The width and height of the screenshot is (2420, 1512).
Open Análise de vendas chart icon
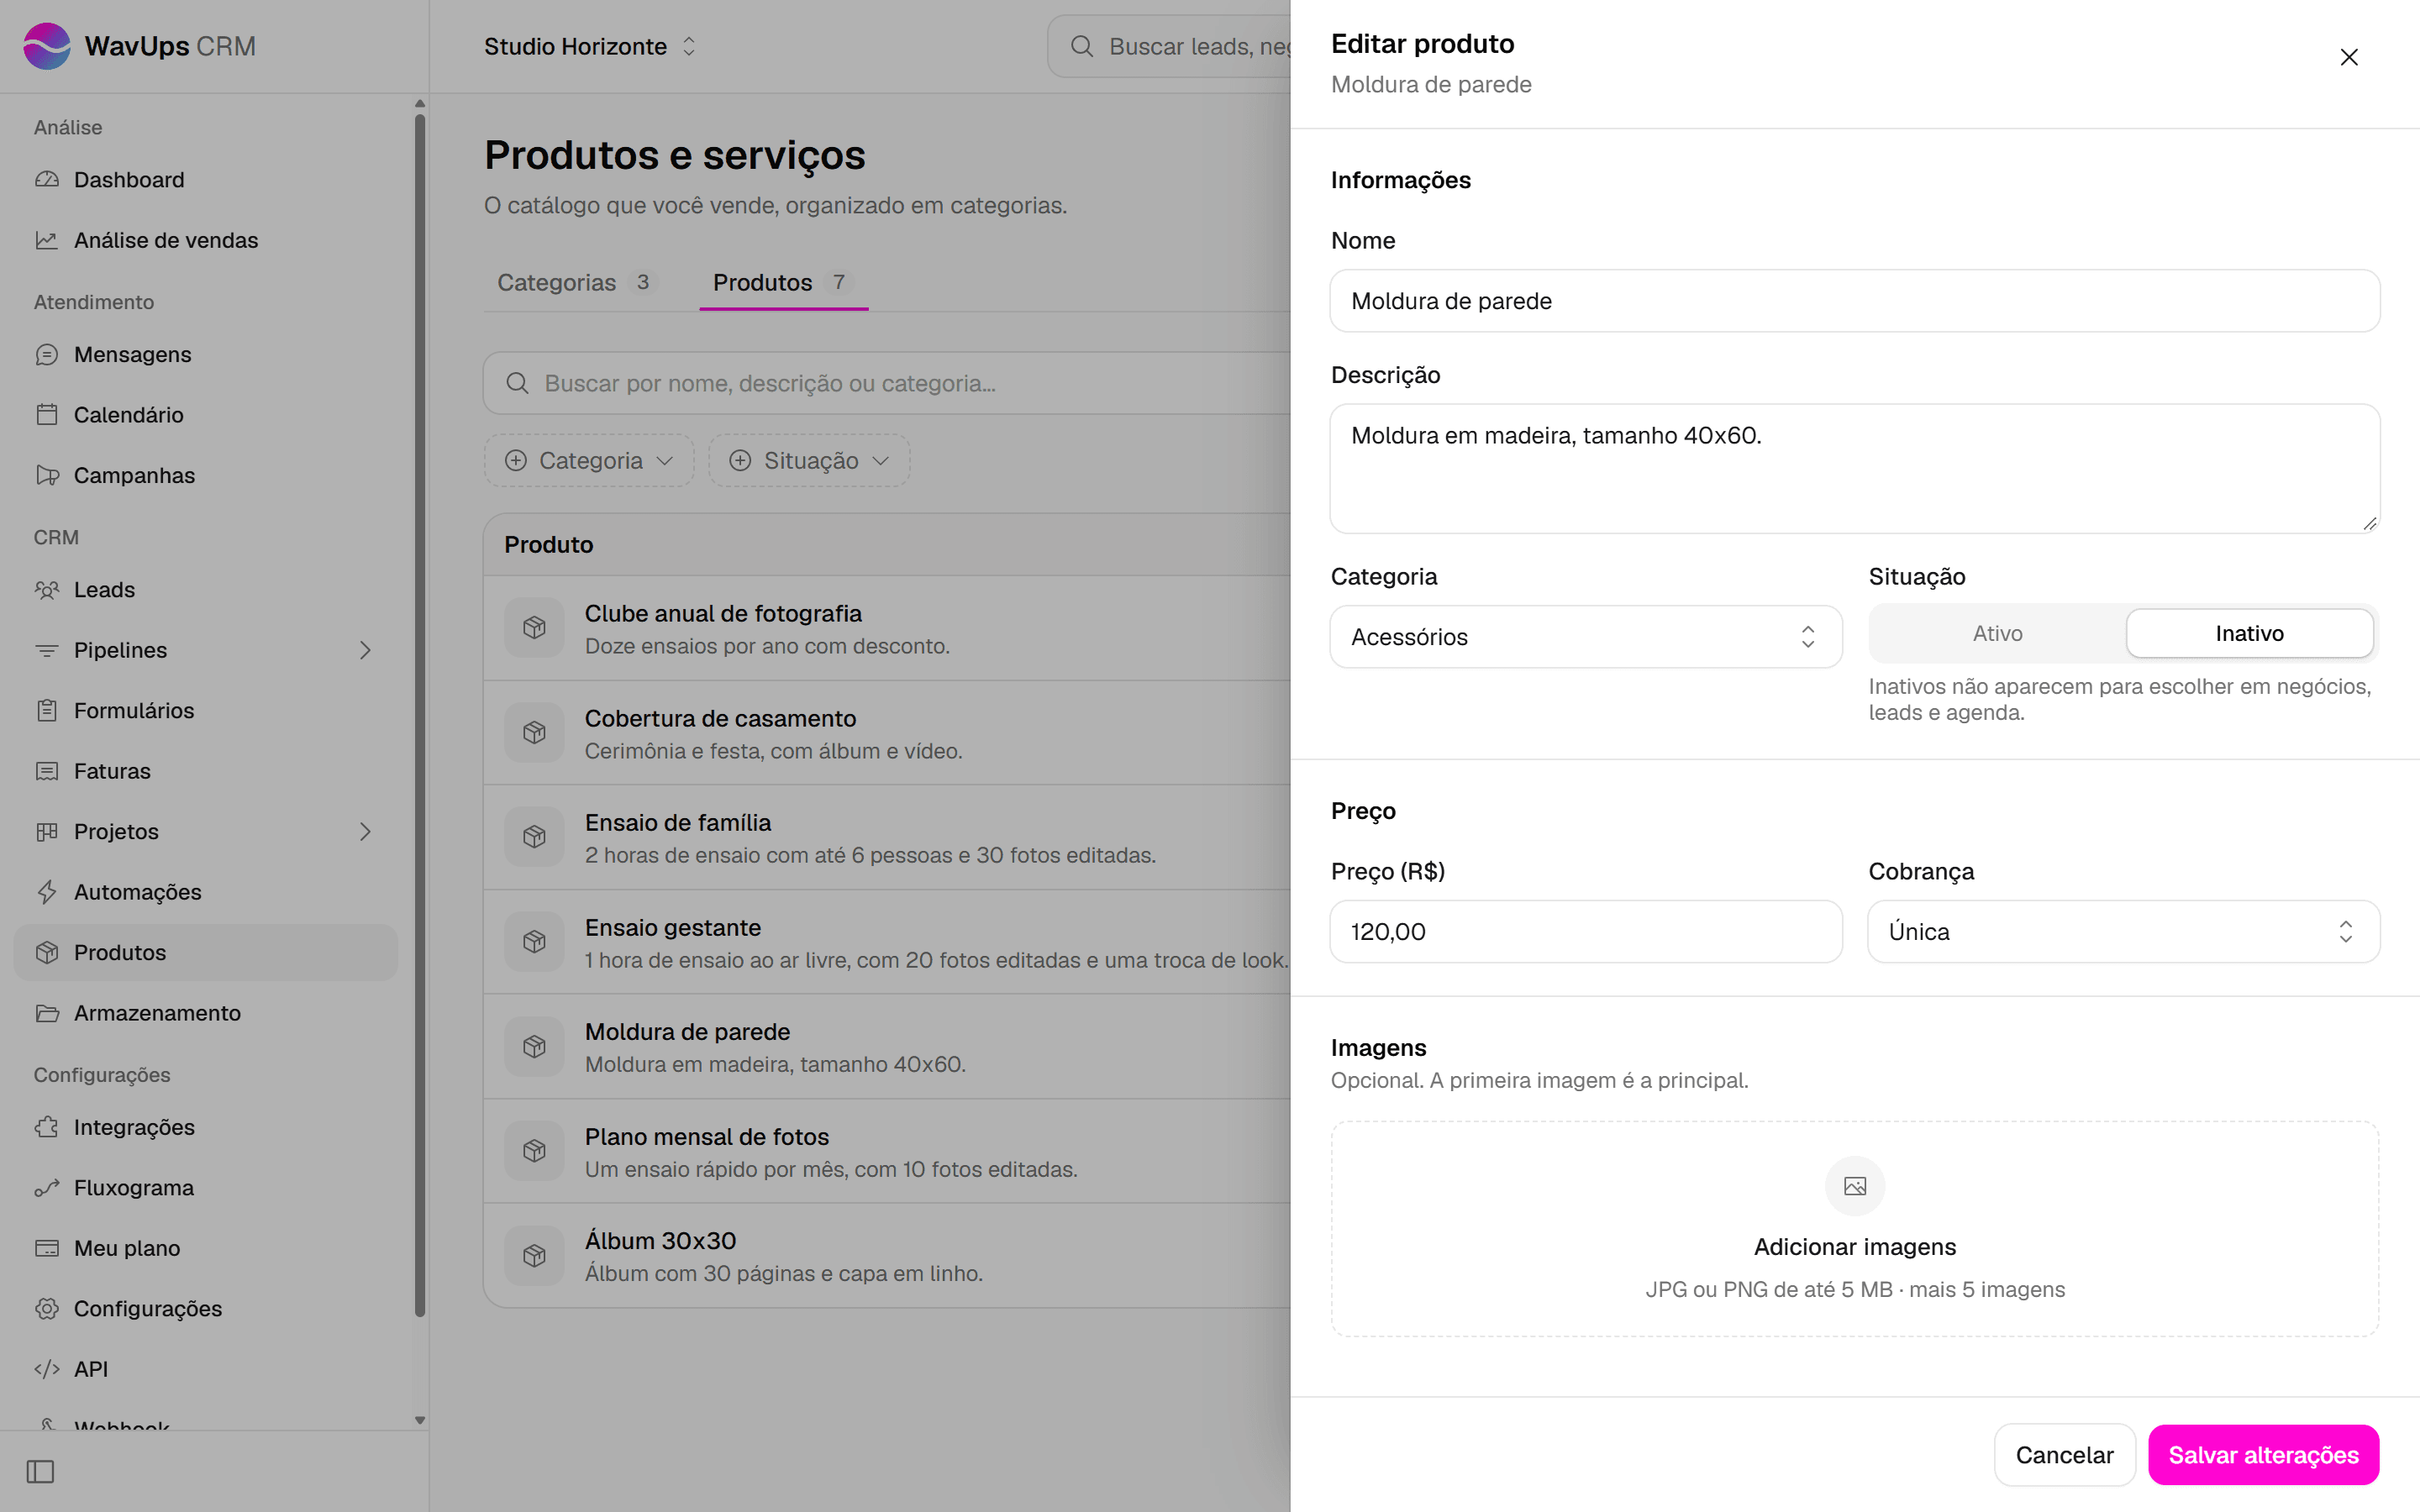pos(46,240)
